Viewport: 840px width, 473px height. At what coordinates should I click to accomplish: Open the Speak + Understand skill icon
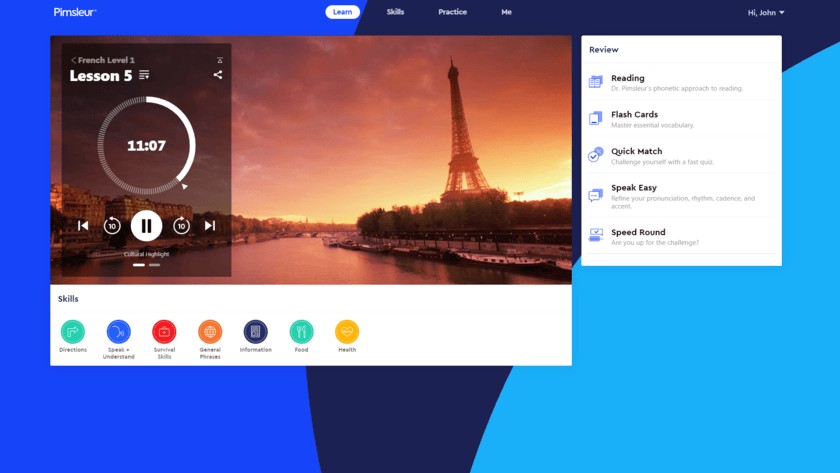pyautogui.click(x=118, y=332)
